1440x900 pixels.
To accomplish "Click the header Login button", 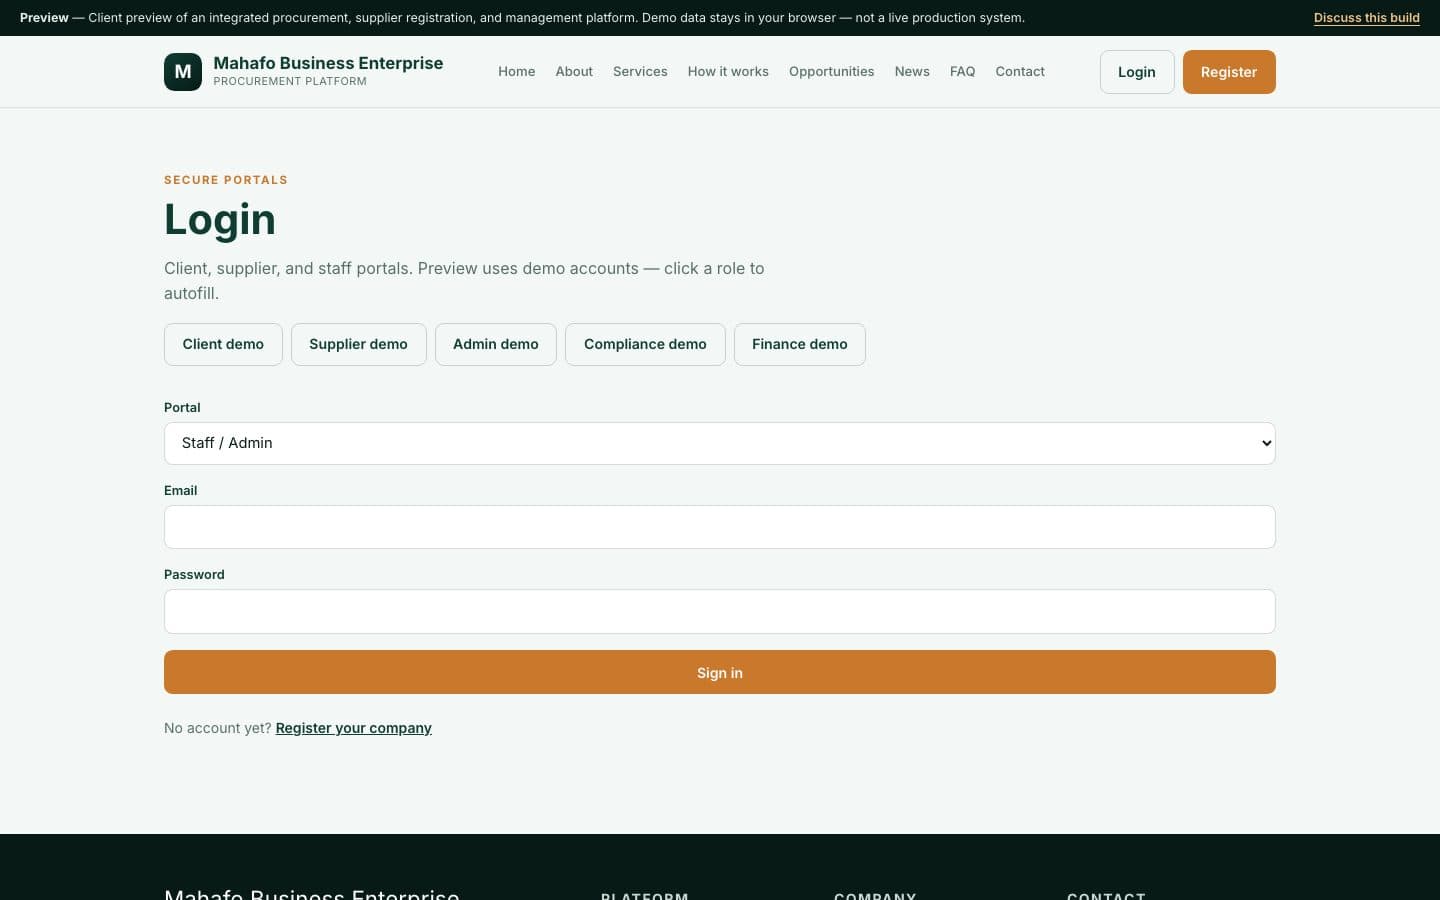I will [x=1137, y=72].
